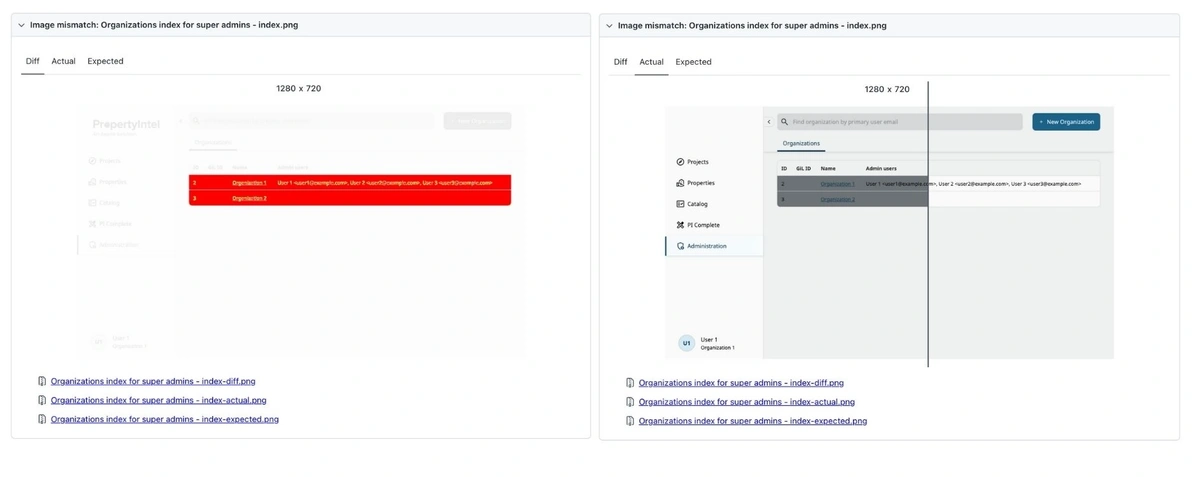
Task: Open index-actual.png link in right panel
Action: tap(746, 402)
